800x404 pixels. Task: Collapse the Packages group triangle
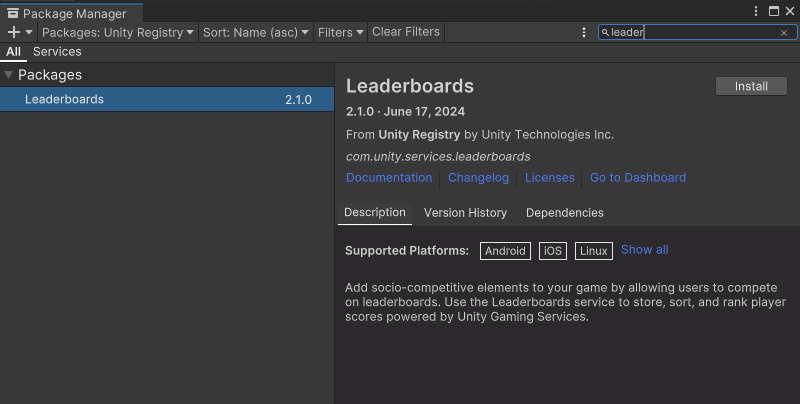(8, 75)
